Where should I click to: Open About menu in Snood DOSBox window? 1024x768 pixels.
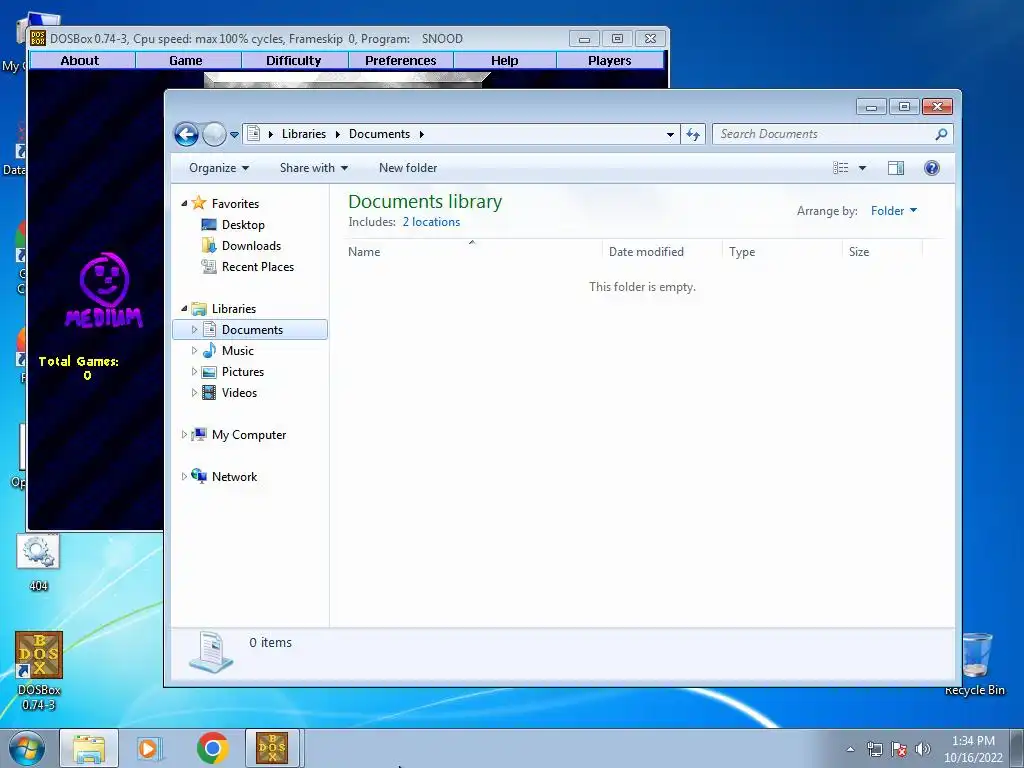[82, 61]
